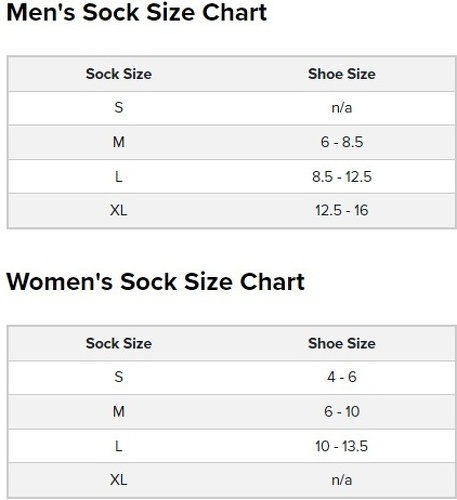Image resolution: width=457 pixels, height=500 pixels.
Task: Select Shoe Size header in women's table
Action: [x=342, y=343]
